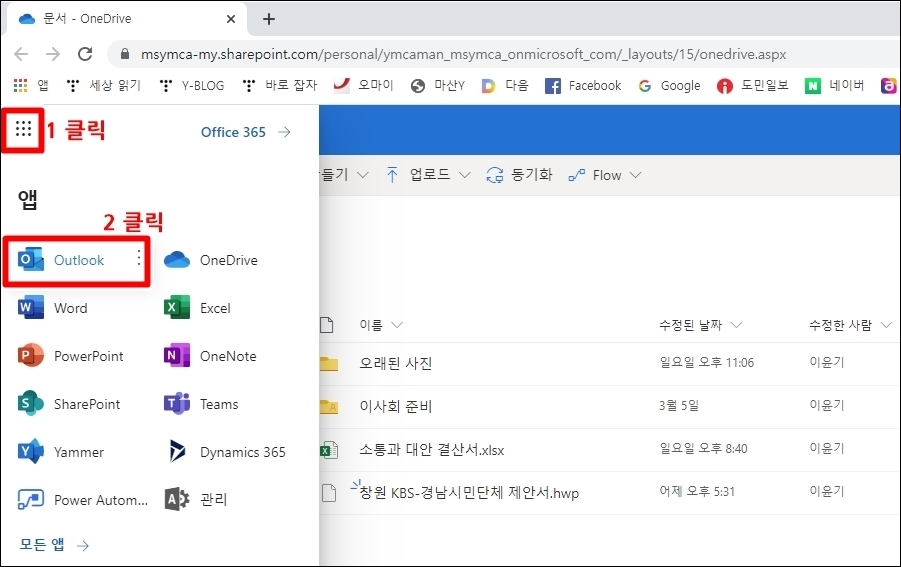Viewport: 901px width, 567px height.
Task: Click the 오래된 사진 folder icon
Action: tap(329, 364)
